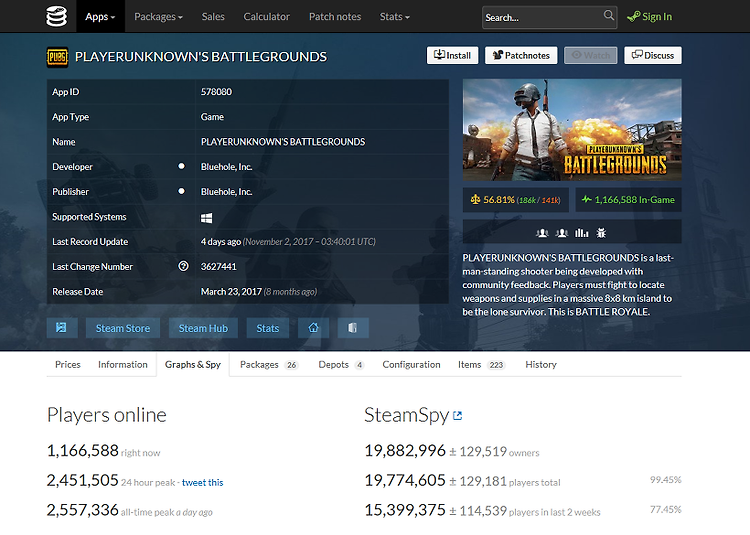This screenshot has height=535, width=750.
Task: Open the blue Stats button
Action: tap(268, 328)
